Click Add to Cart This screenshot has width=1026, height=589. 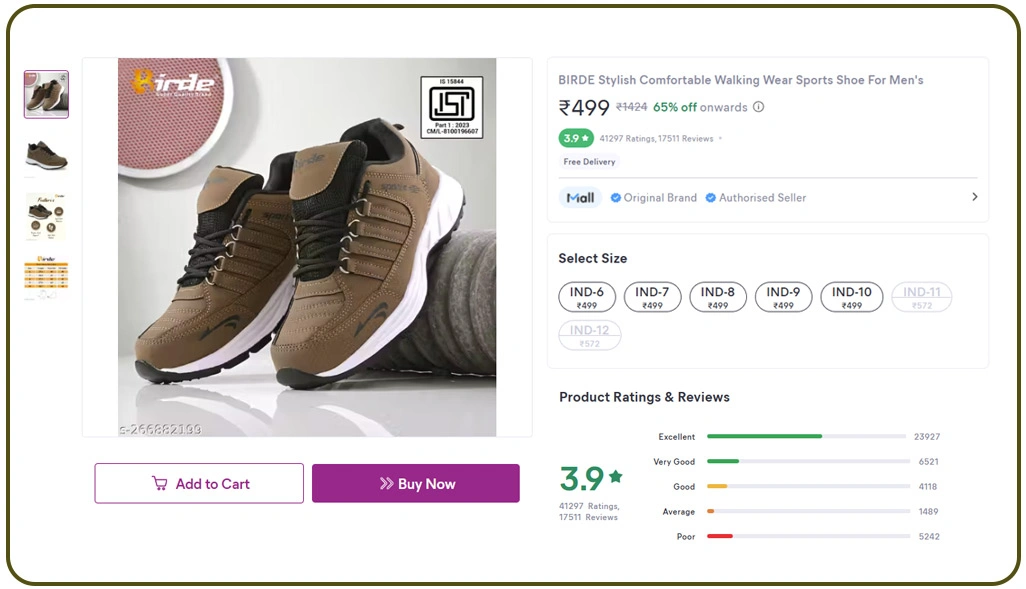tap(199, 483)
